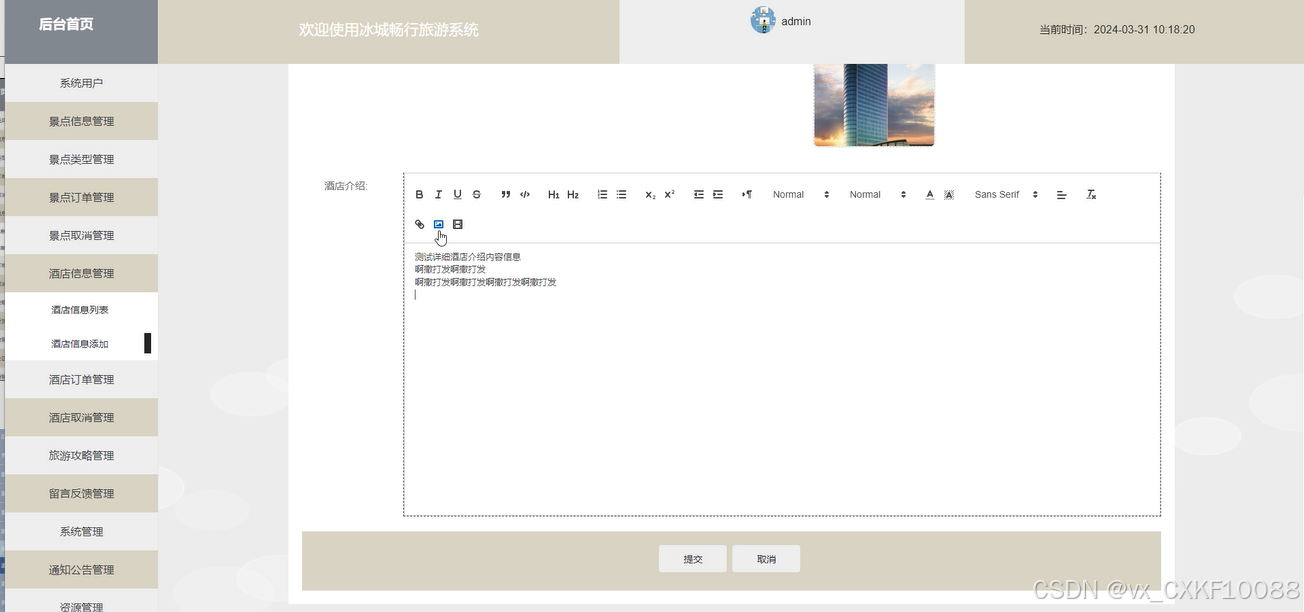The image size is (1304, 612).
Task: Collapse 酒店信息管理 menu
Action: pyautogui.click(x=81, y=273)
